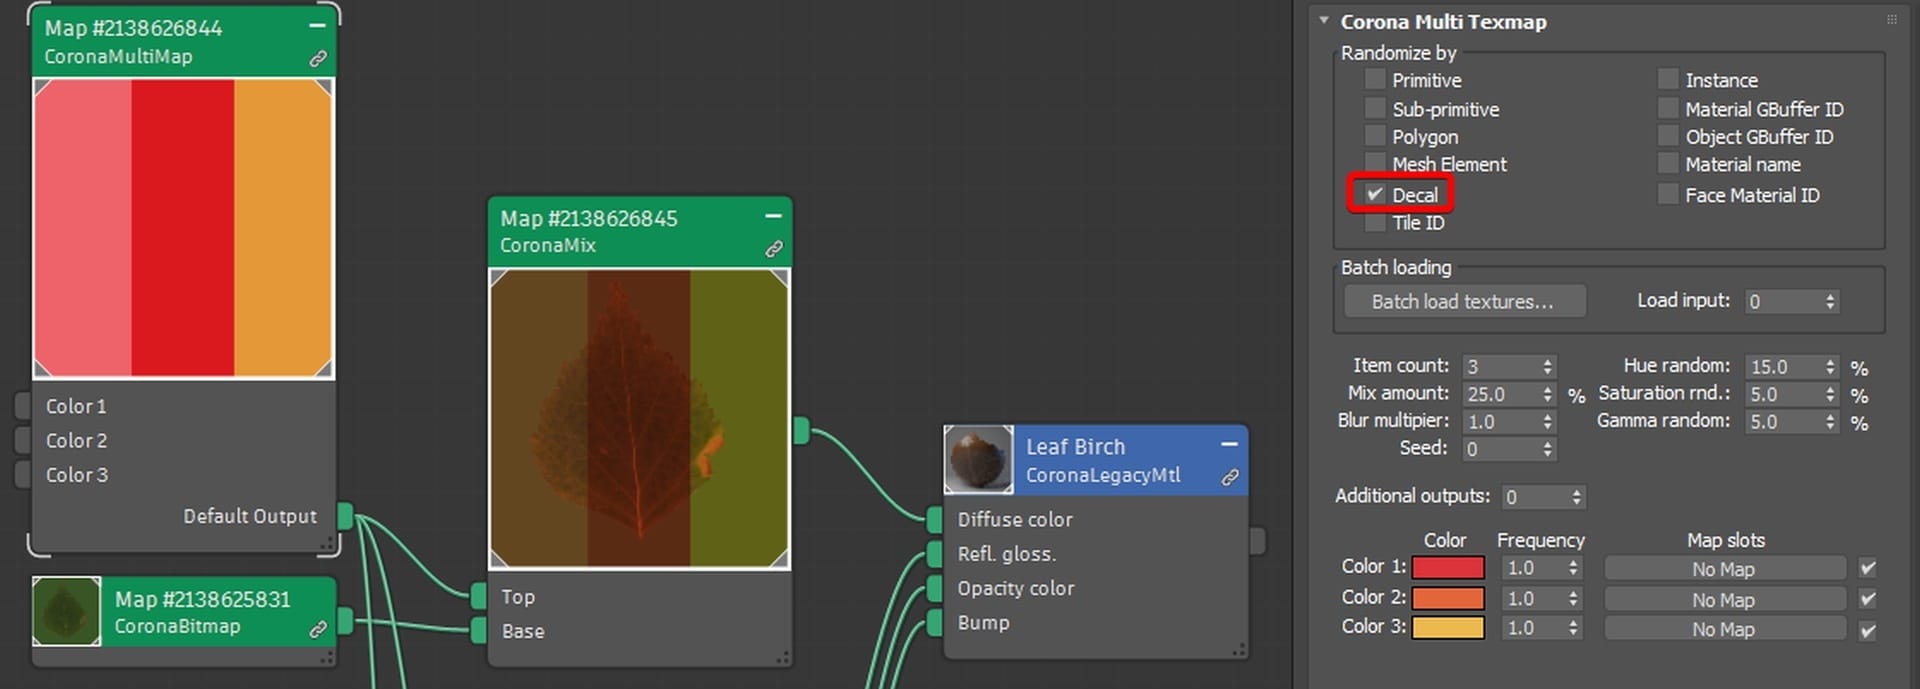Toggle the Color 3 map enabled checkbox
Screen dimensions: 1920x689
pos(1867,630)
